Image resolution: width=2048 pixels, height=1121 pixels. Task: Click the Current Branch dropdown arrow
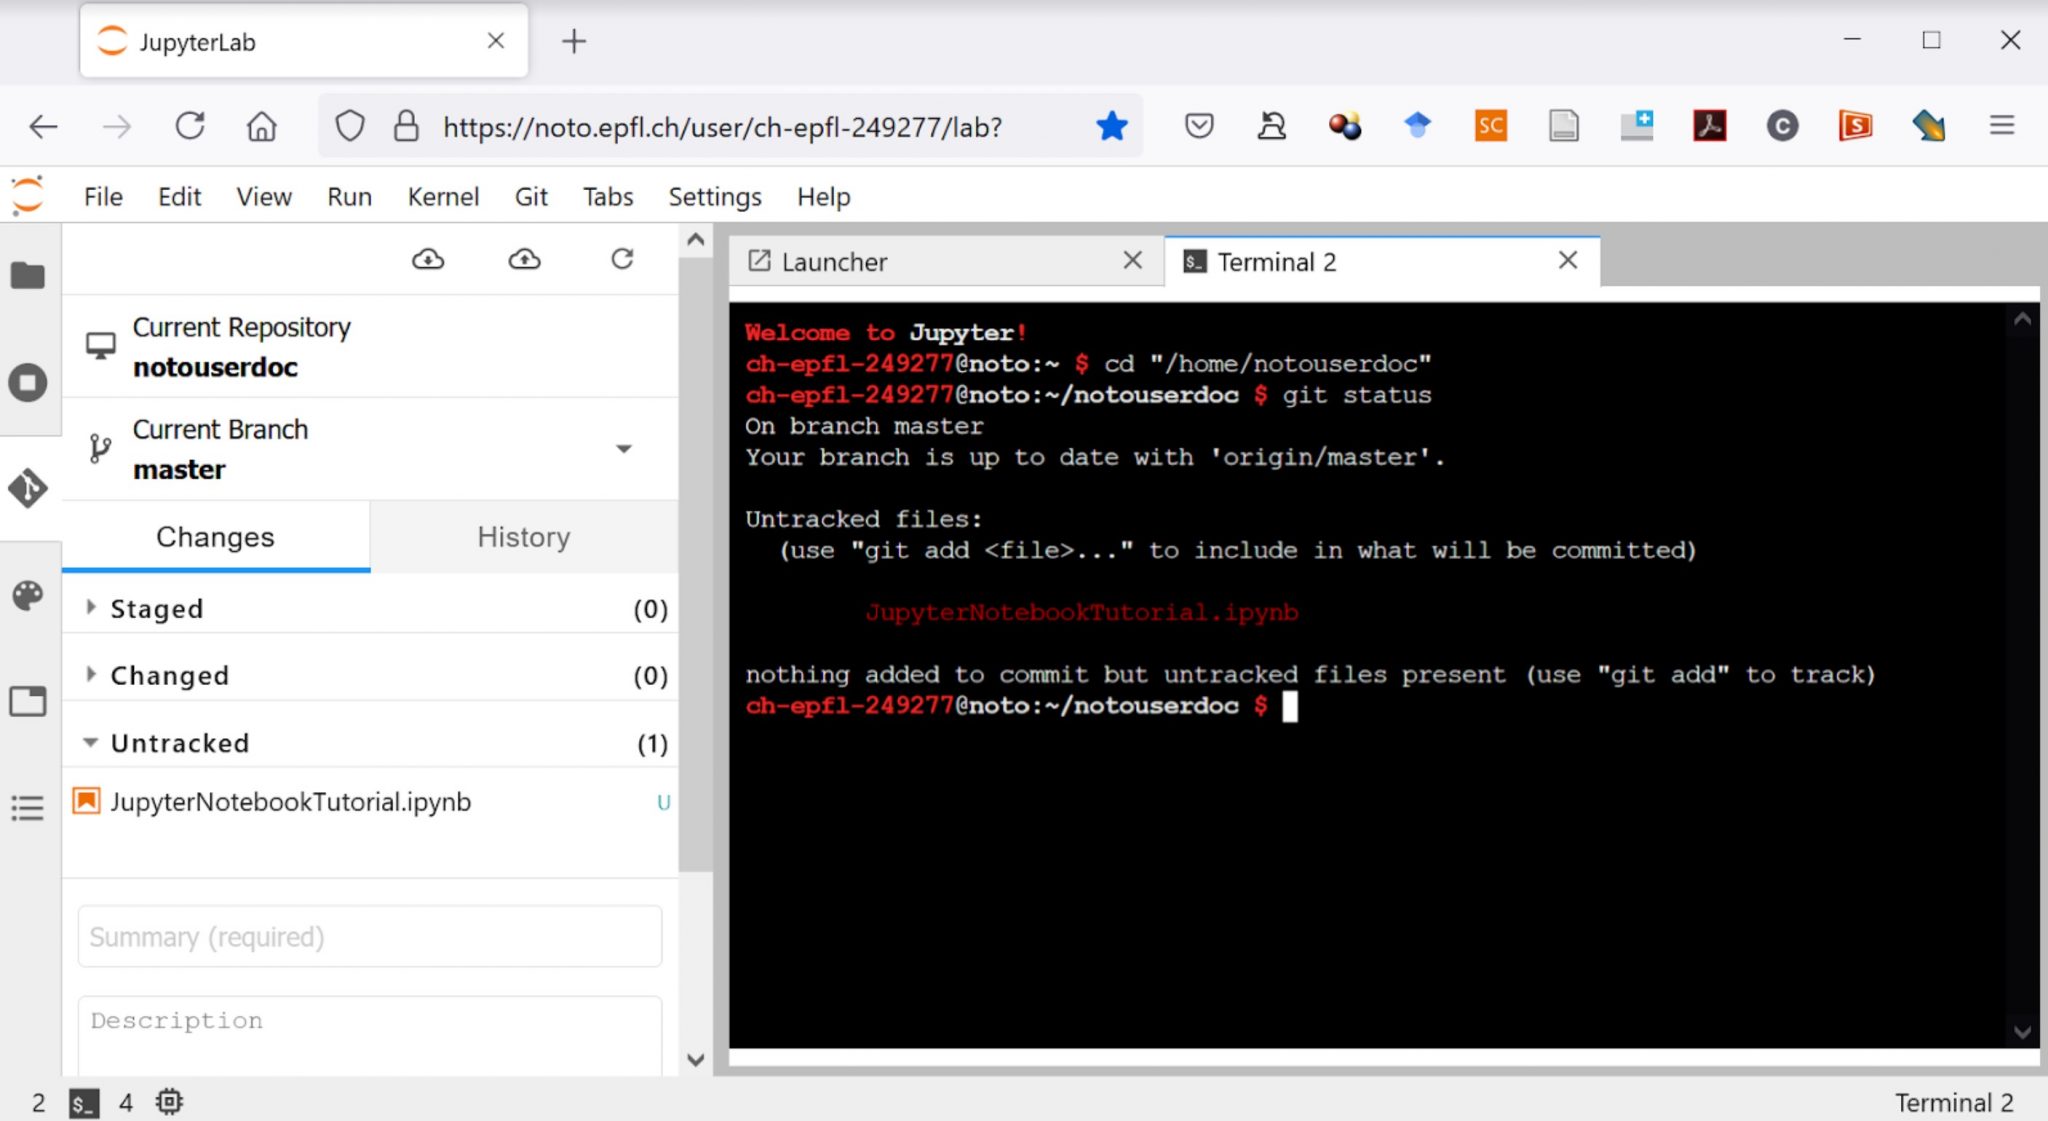point(622,447)
